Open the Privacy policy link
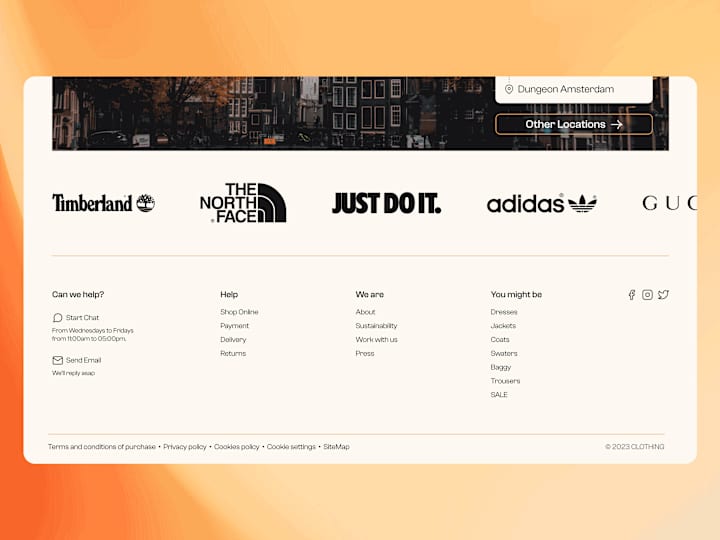This screenshot has height=540, width=720. pyautogui.click(x=185, y=446)
